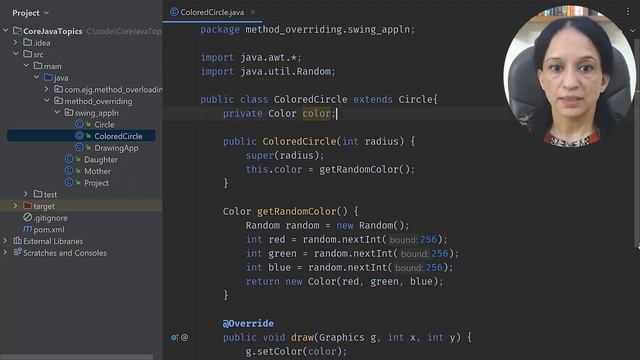The width and height of the screenshot is (640, 360).
Task: Click the Scratches and Consoles icon
Action: (x=17, y=253)
